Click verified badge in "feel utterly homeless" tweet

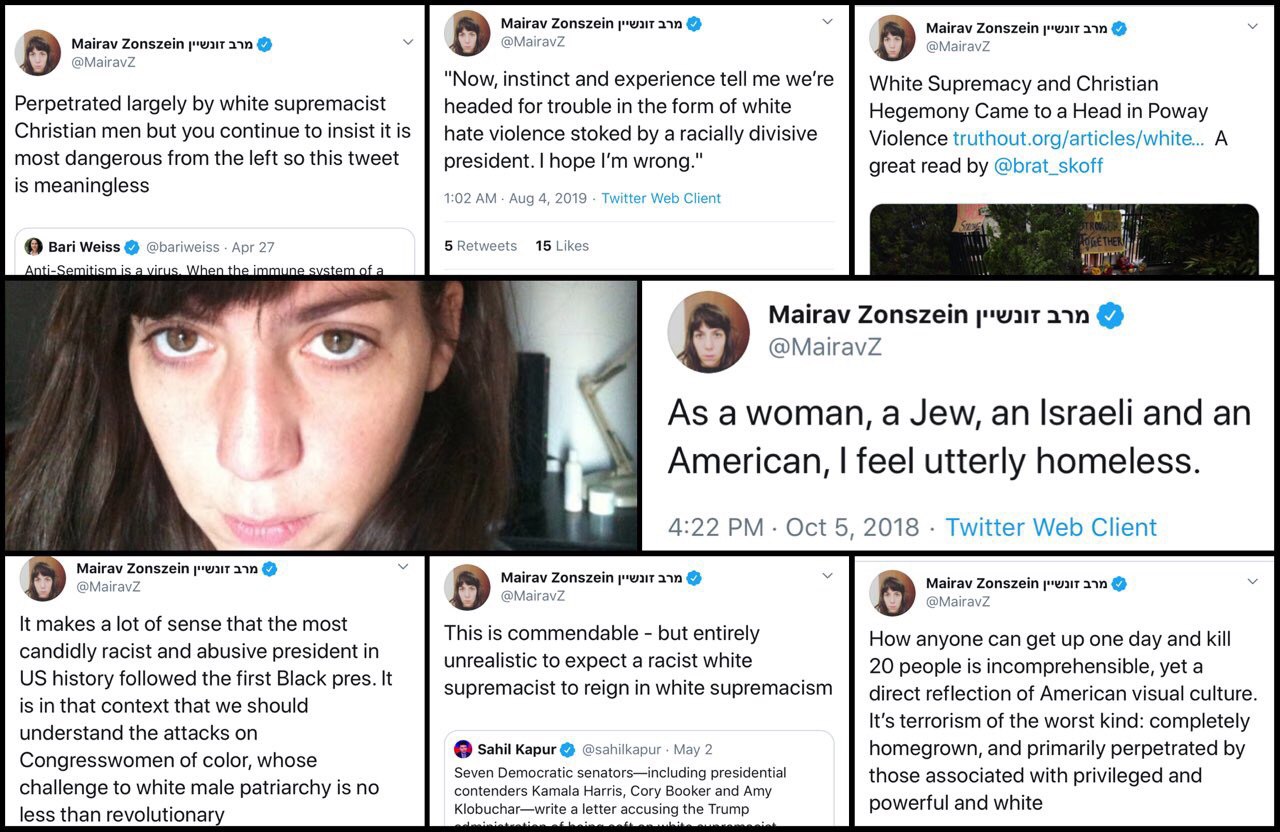[x=1110, y=316]
